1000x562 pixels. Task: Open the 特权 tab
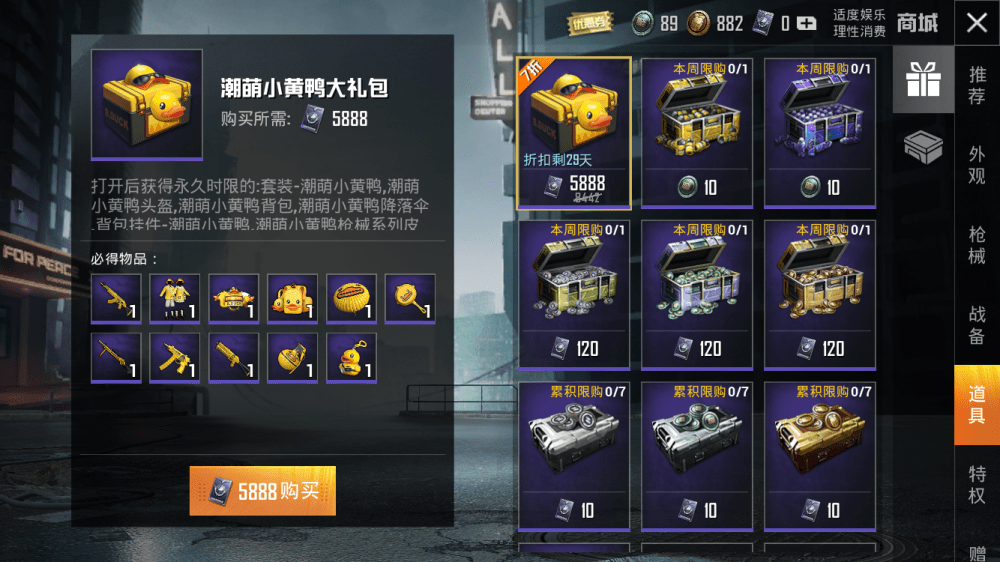click(976, 485)
